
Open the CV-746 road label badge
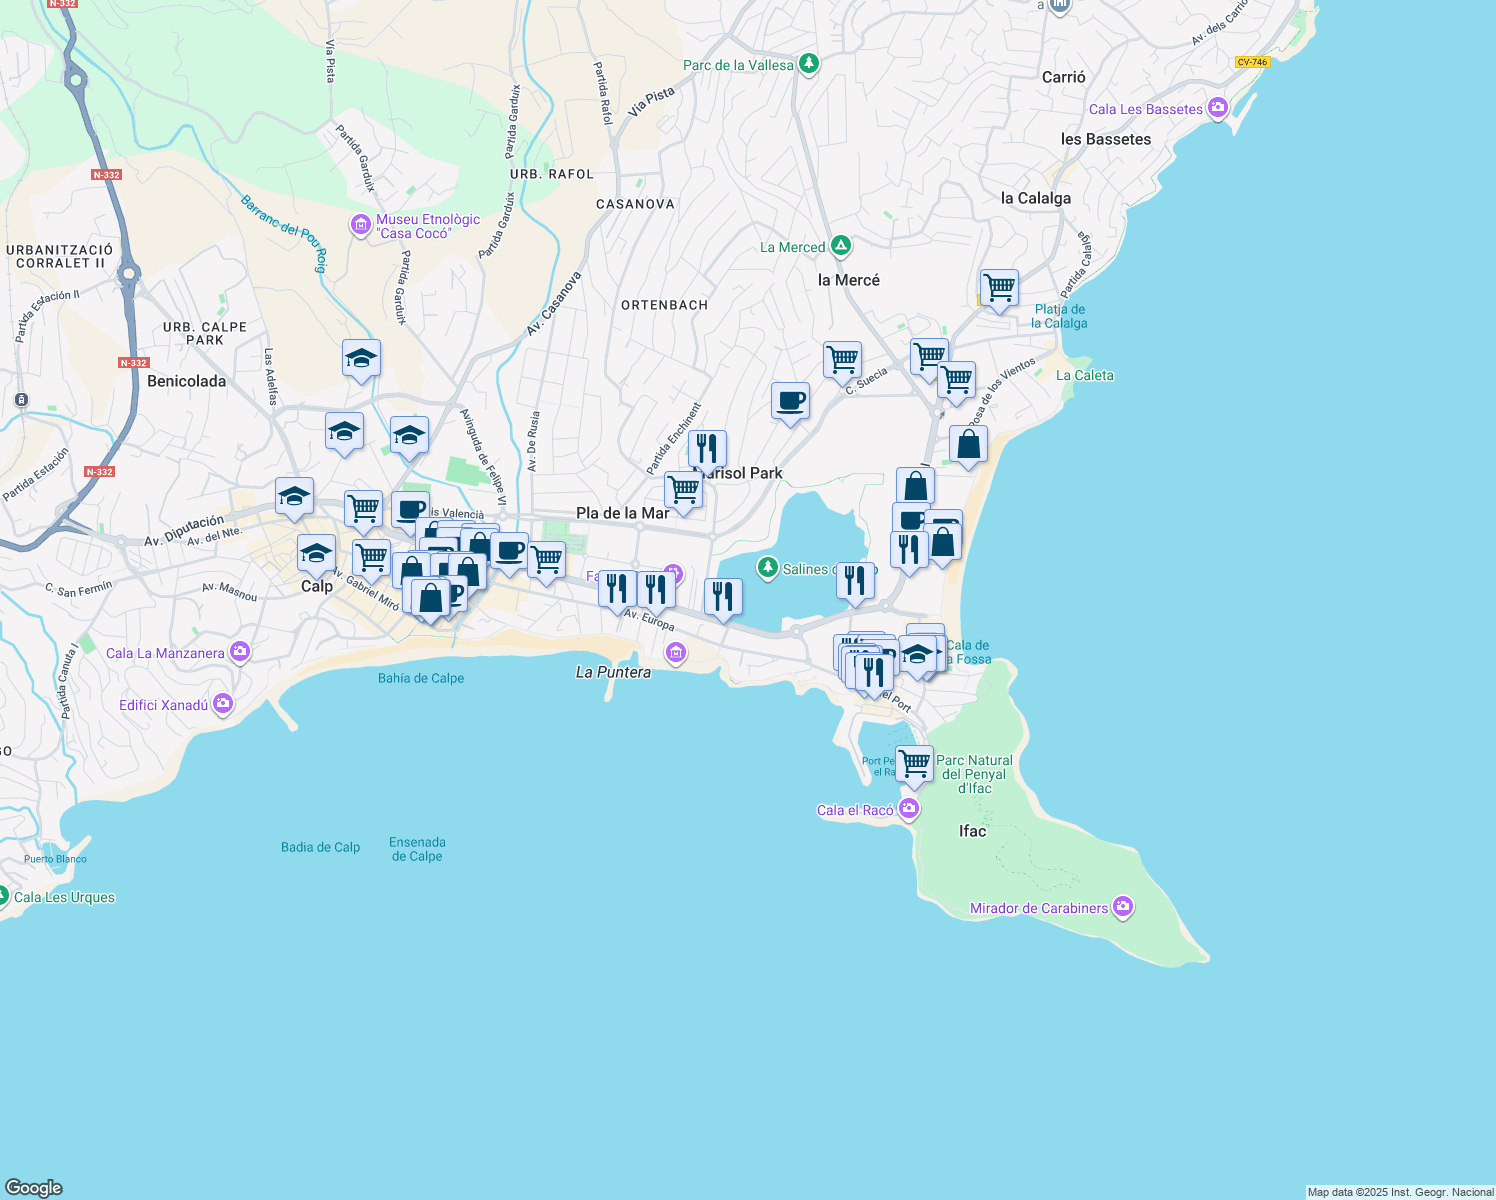click(x=1253, y=61)
